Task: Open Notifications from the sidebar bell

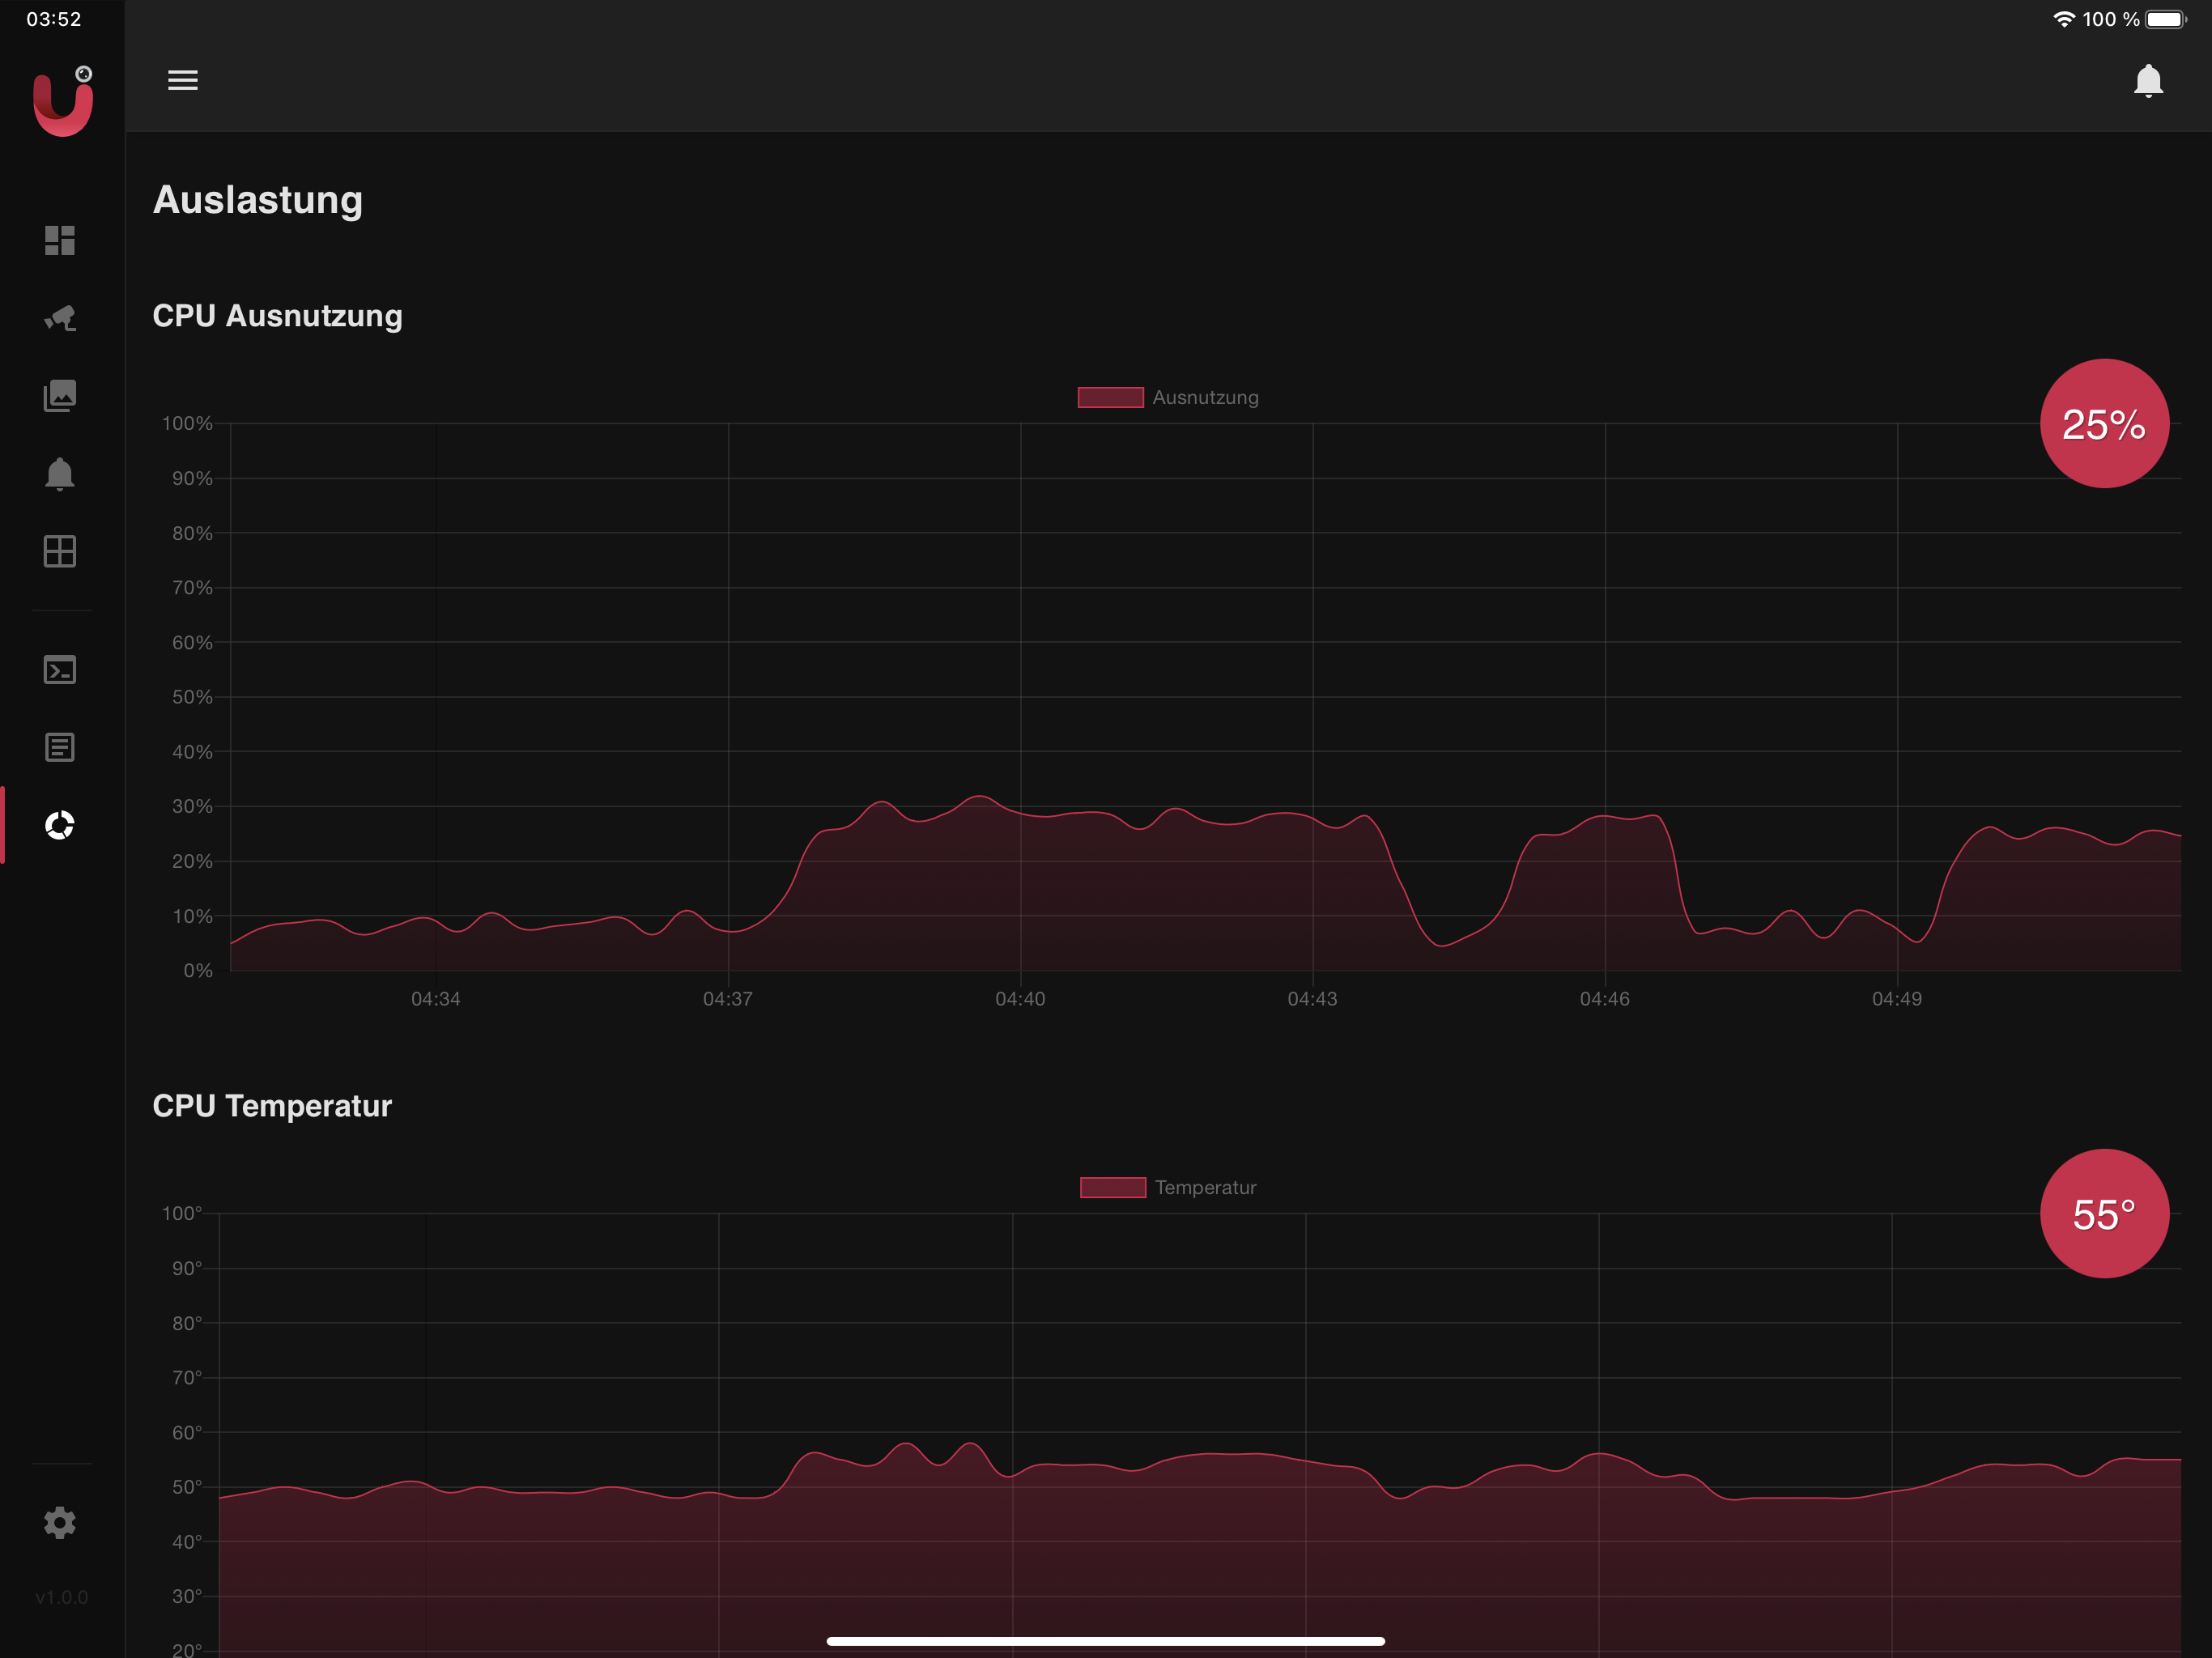Action: tap(60, 474)
